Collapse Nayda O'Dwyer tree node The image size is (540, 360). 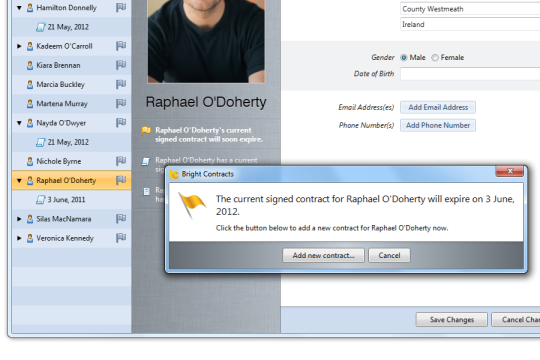pyautogui.click(x=19, y=123)
